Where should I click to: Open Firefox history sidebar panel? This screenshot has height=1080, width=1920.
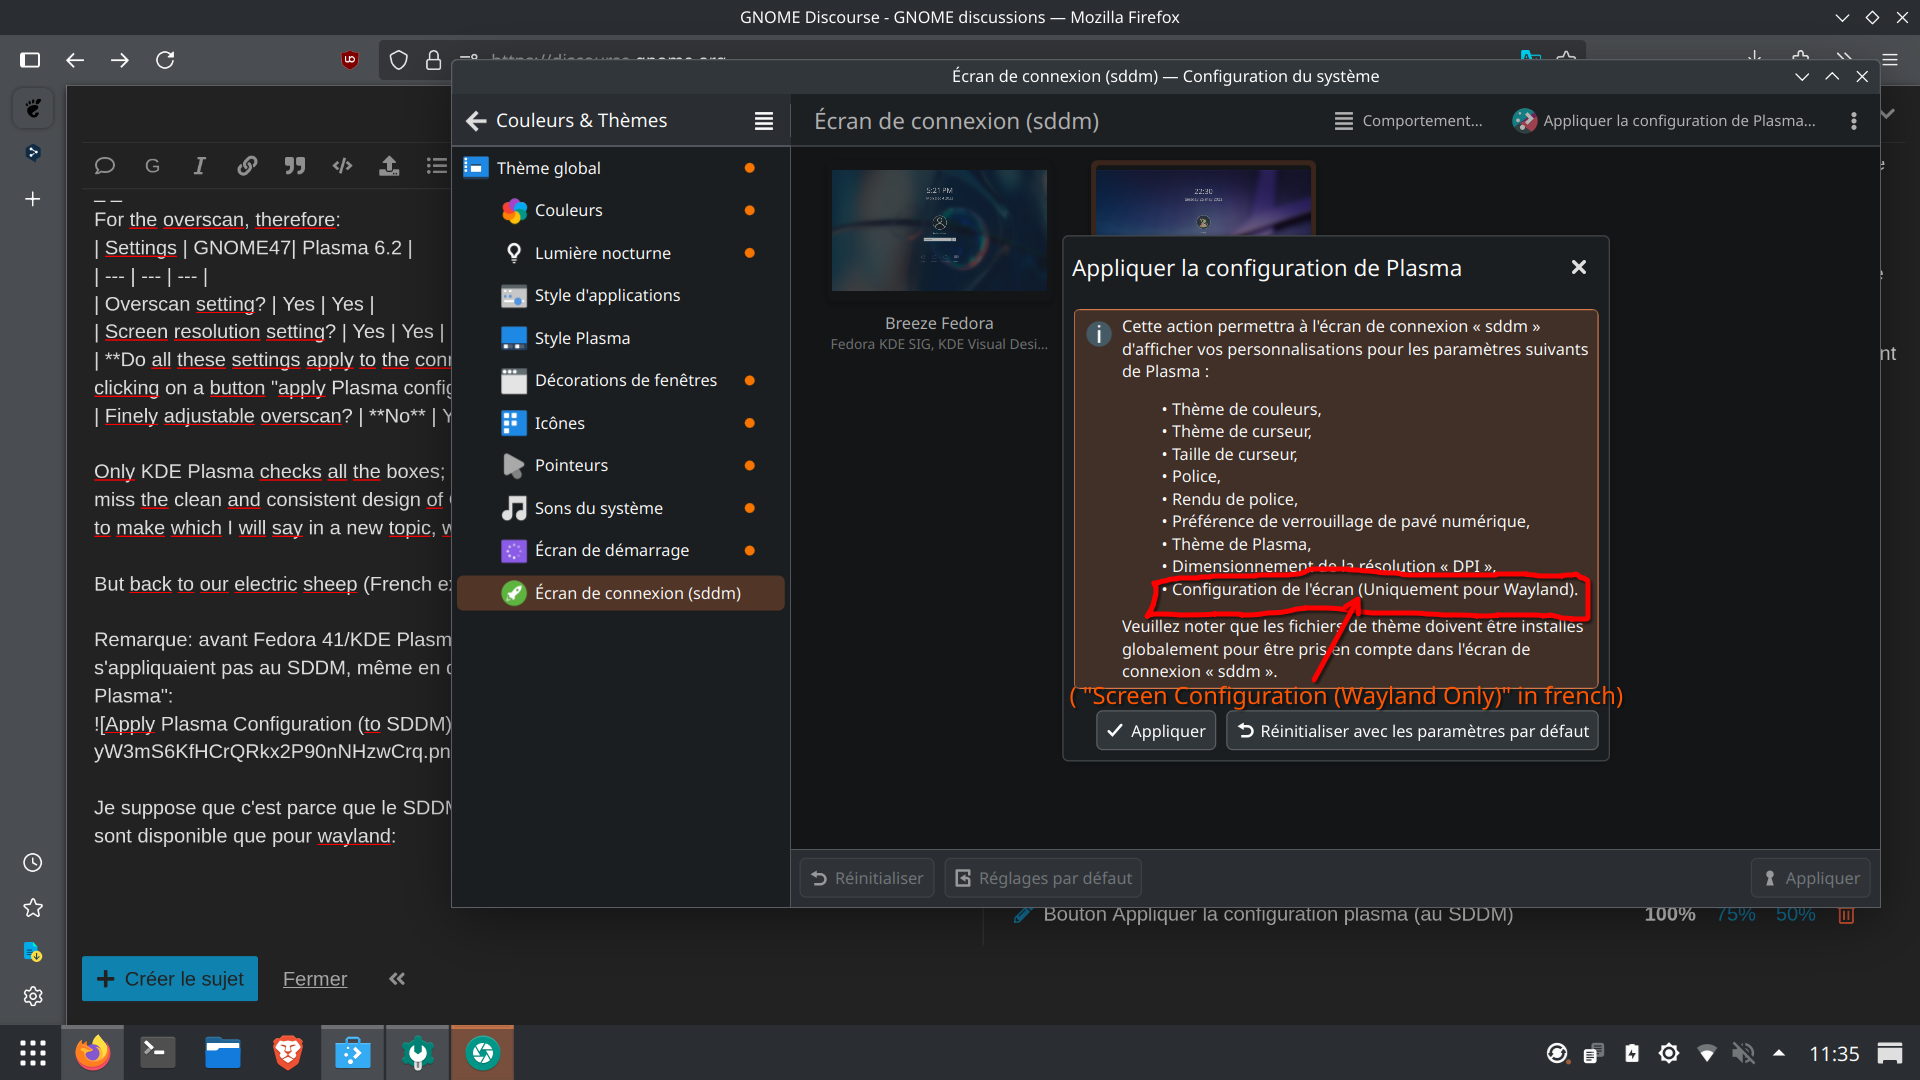click(33, 862)
